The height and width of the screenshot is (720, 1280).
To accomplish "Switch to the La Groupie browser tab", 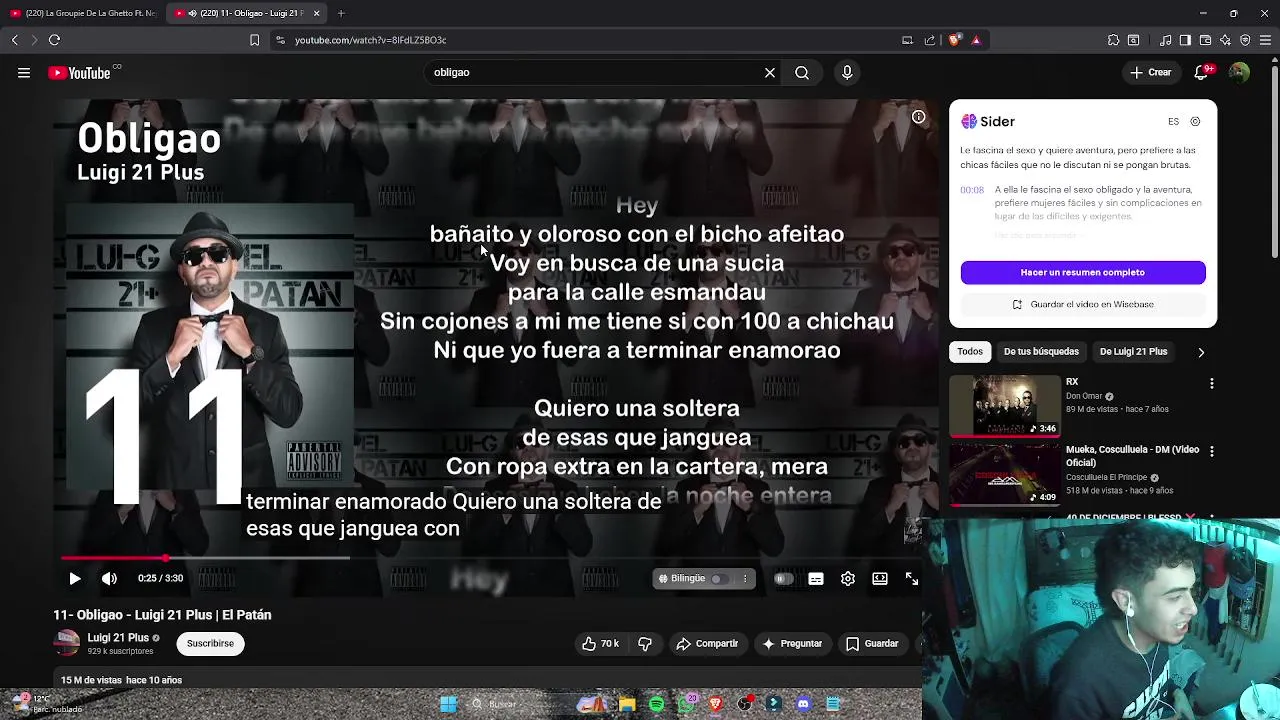I will coord(82,13).
